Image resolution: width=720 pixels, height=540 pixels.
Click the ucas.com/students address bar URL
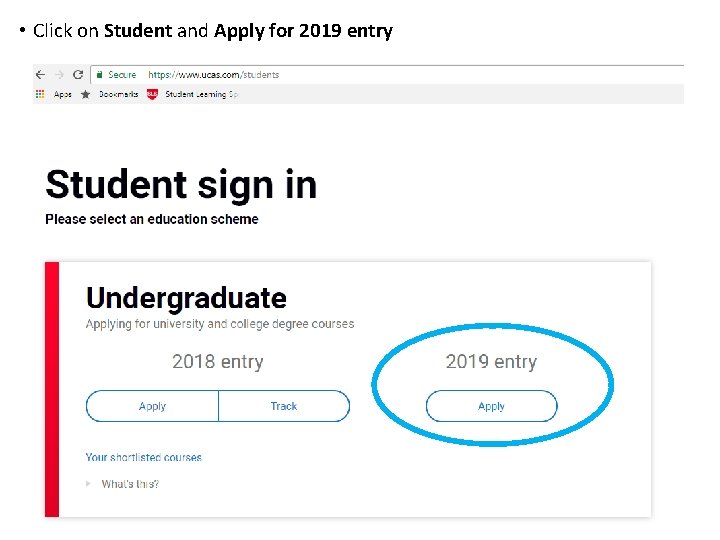(213, 75)
